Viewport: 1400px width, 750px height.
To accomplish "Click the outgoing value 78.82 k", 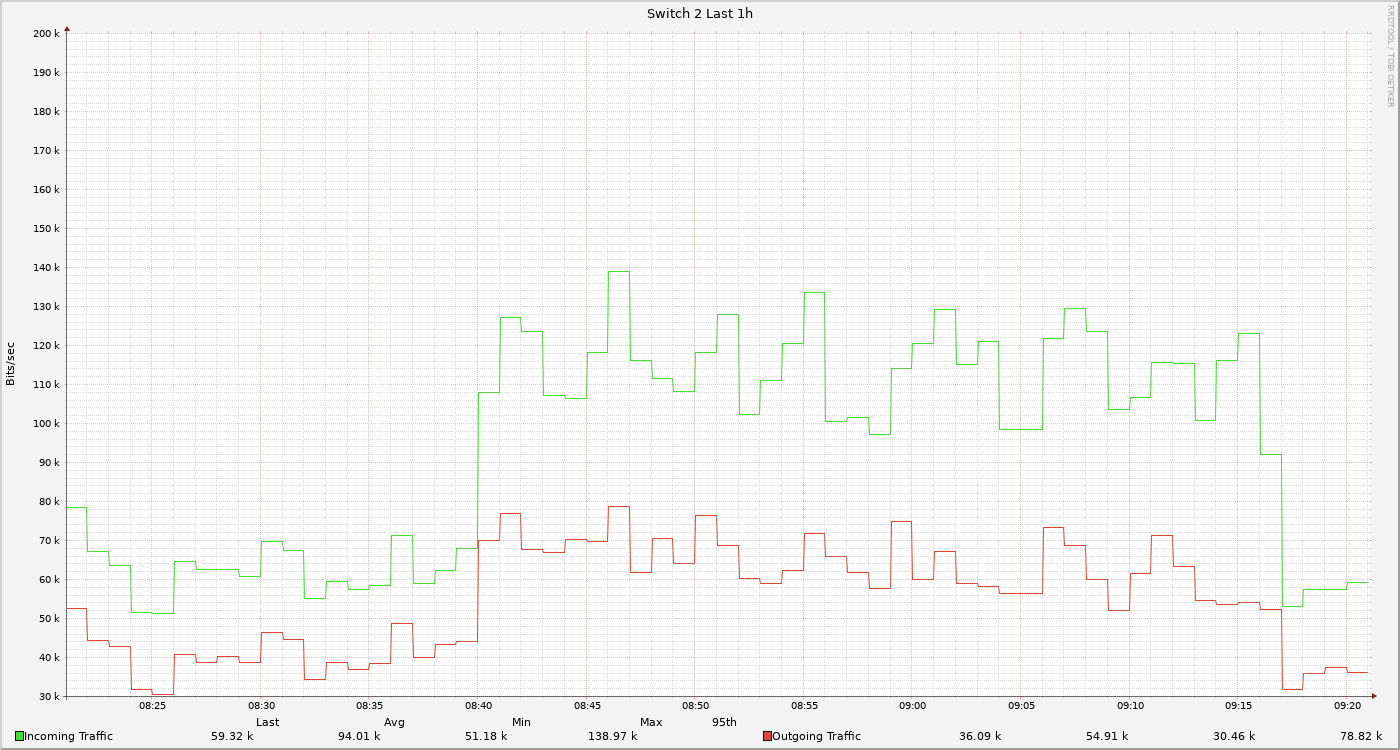I will pos(1360,736).
